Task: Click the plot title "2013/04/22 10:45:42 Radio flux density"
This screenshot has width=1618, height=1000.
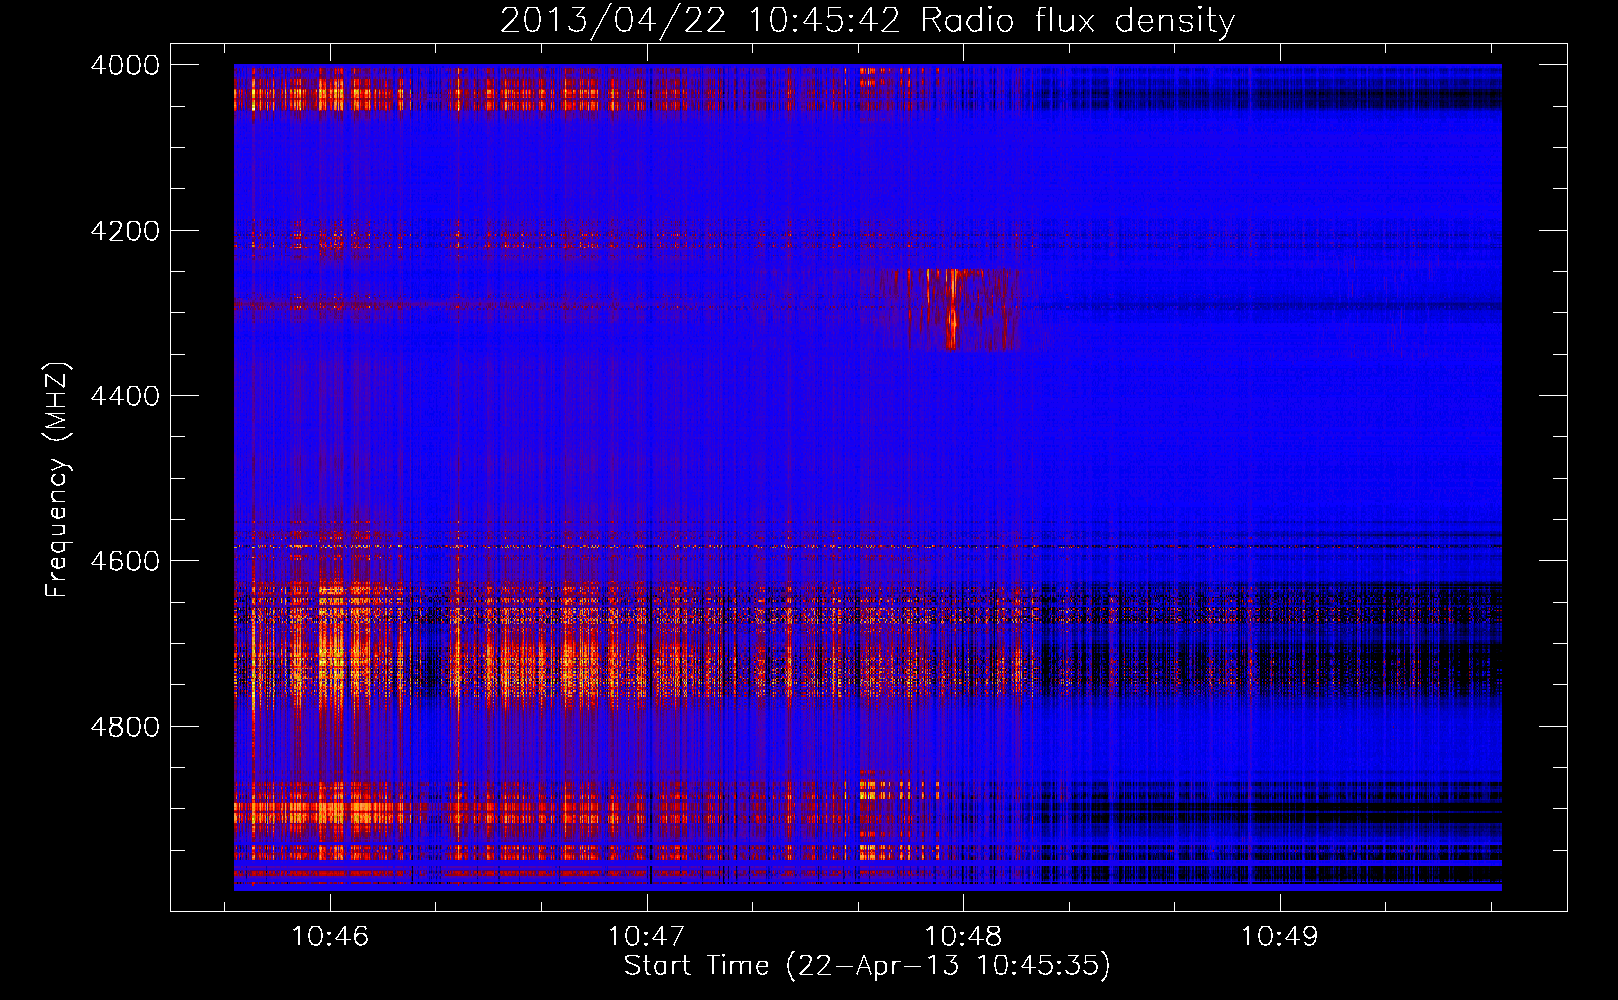Action: point(867,21)
